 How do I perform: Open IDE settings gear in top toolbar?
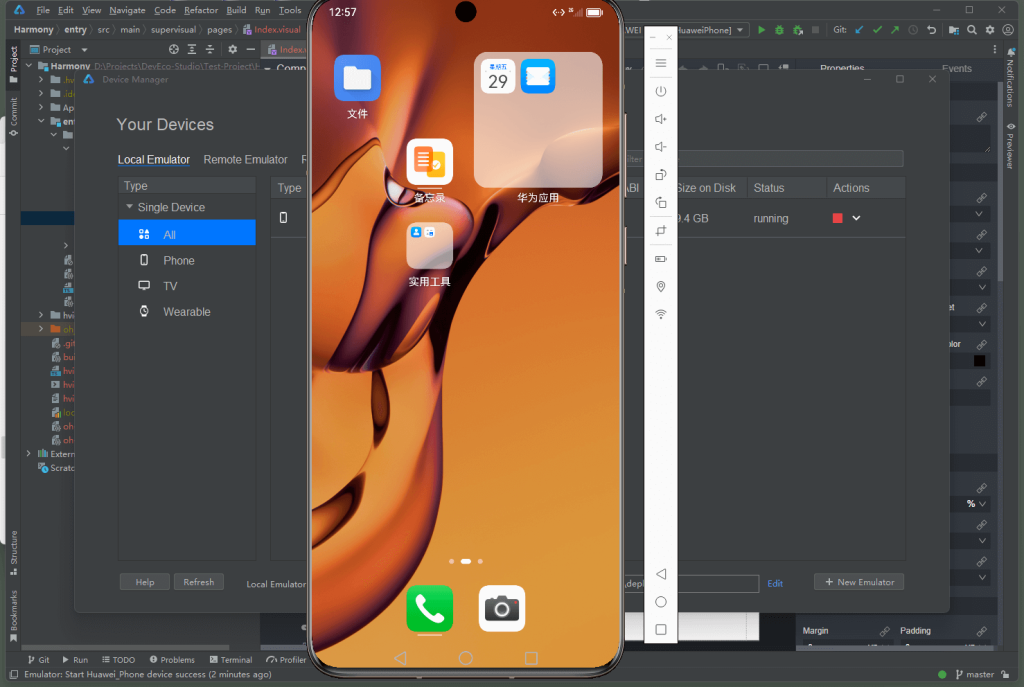pos(990,30)
